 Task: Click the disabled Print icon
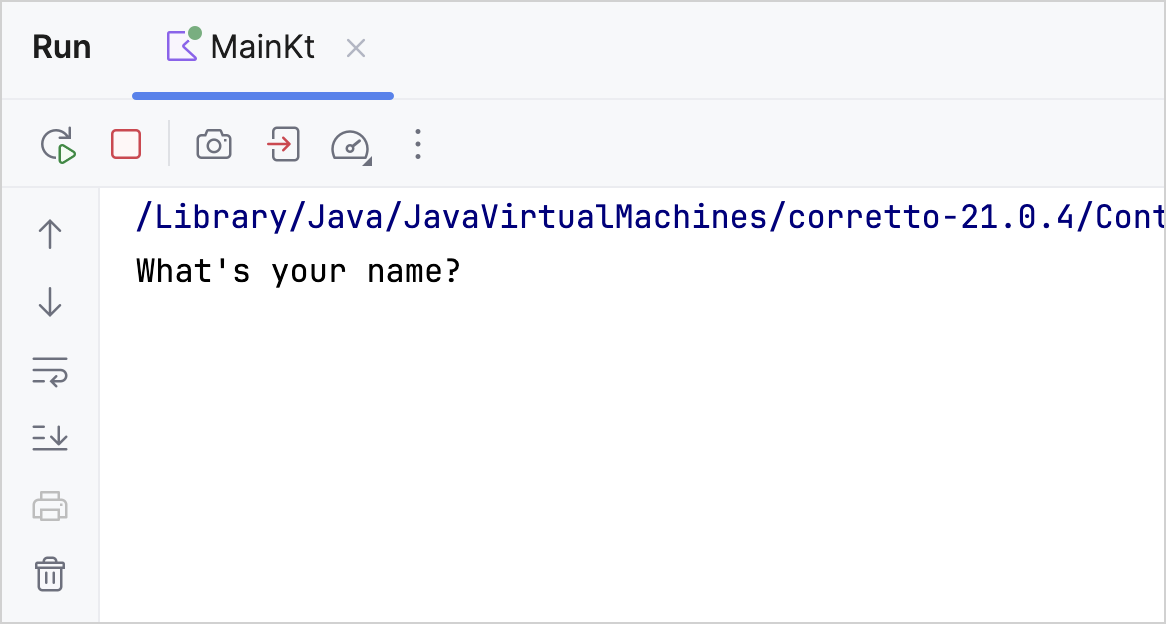(49, 506)
